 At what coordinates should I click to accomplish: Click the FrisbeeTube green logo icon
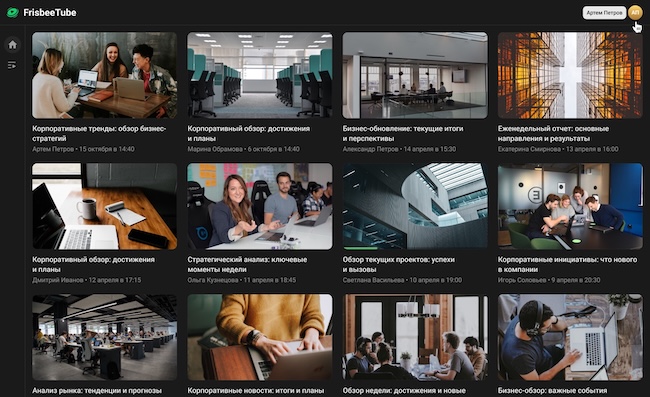[x=12, y=13]
